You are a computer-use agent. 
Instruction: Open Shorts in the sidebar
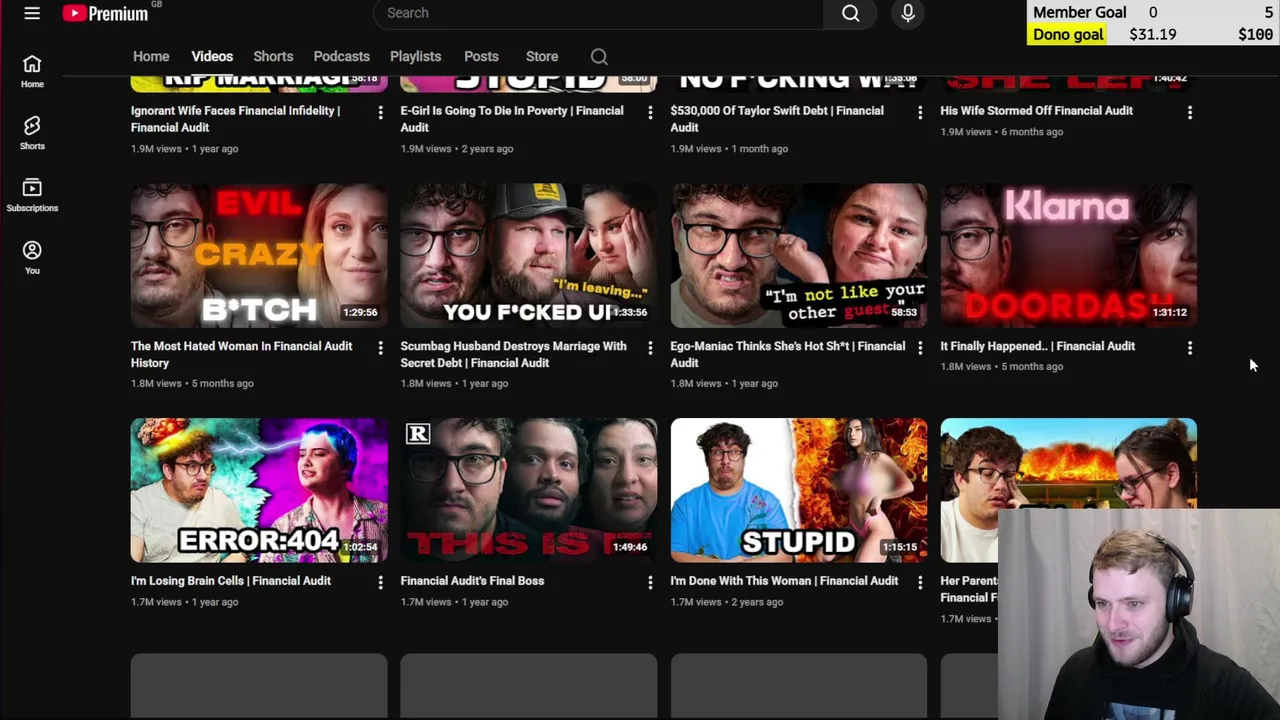32,133
